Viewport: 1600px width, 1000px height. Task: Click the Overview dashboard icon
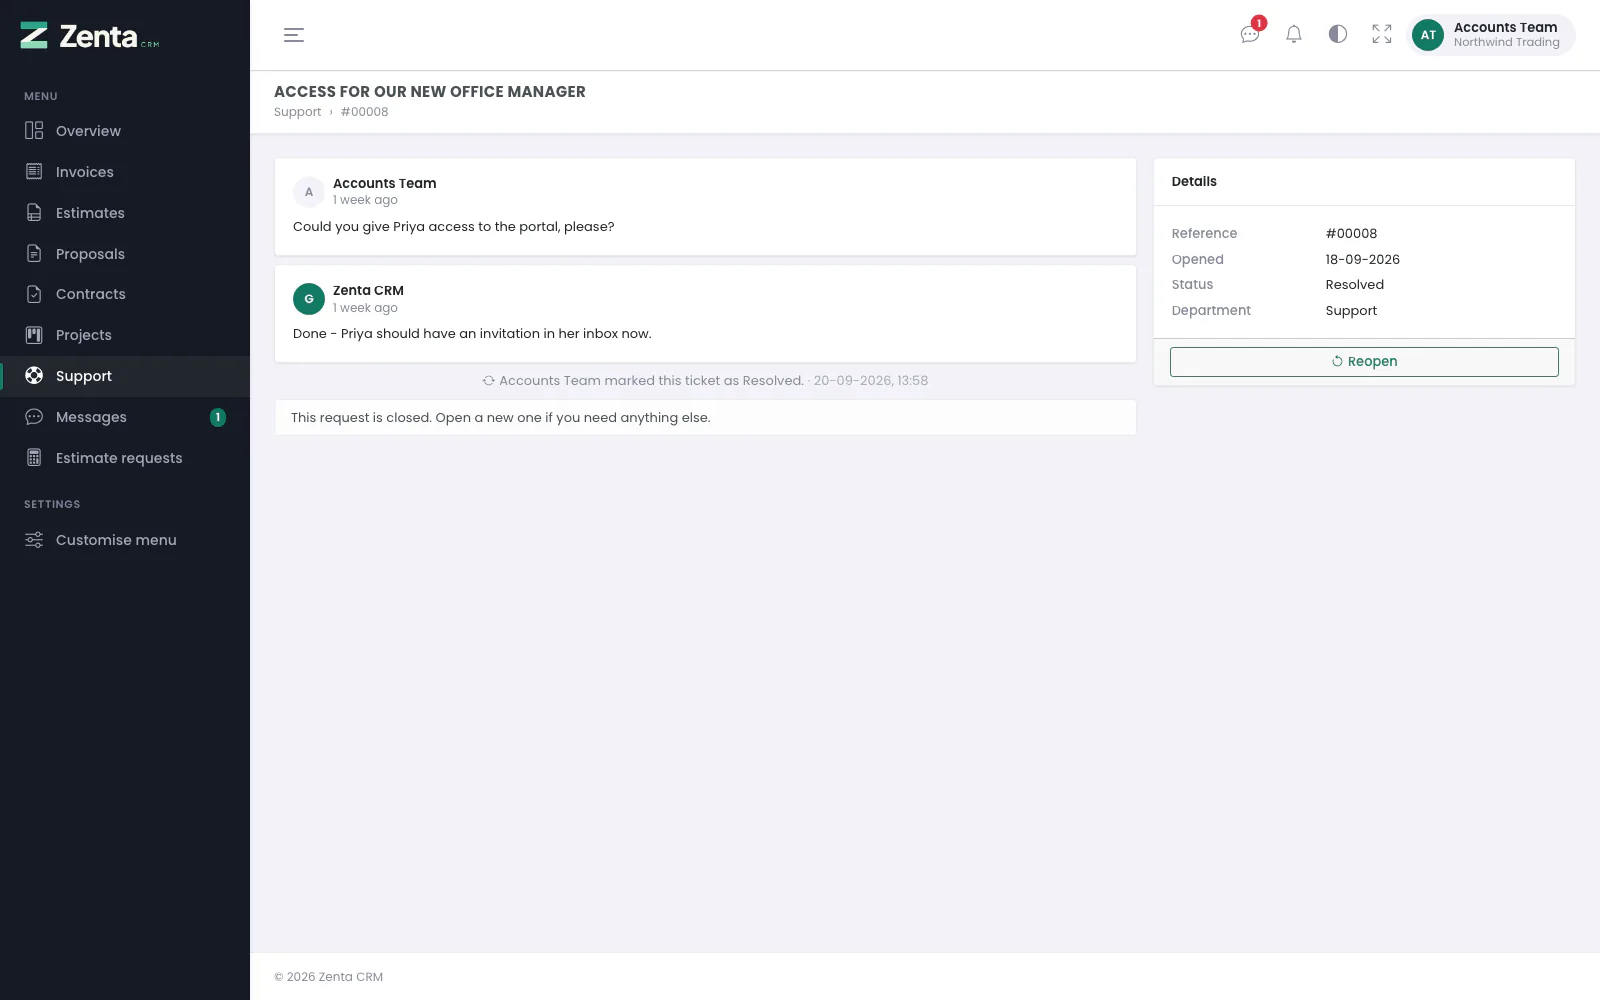(x=34, y=131)
